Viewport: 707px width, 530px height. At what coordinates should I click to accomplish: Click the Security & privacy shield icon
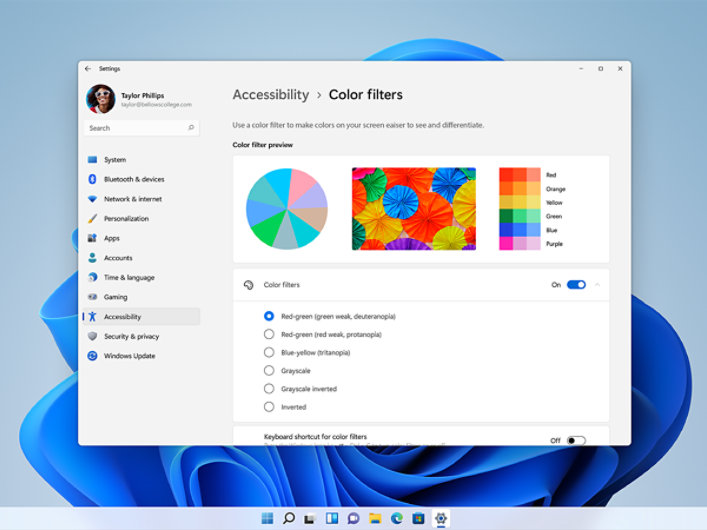pyautogui.click(x=92, y=336)
